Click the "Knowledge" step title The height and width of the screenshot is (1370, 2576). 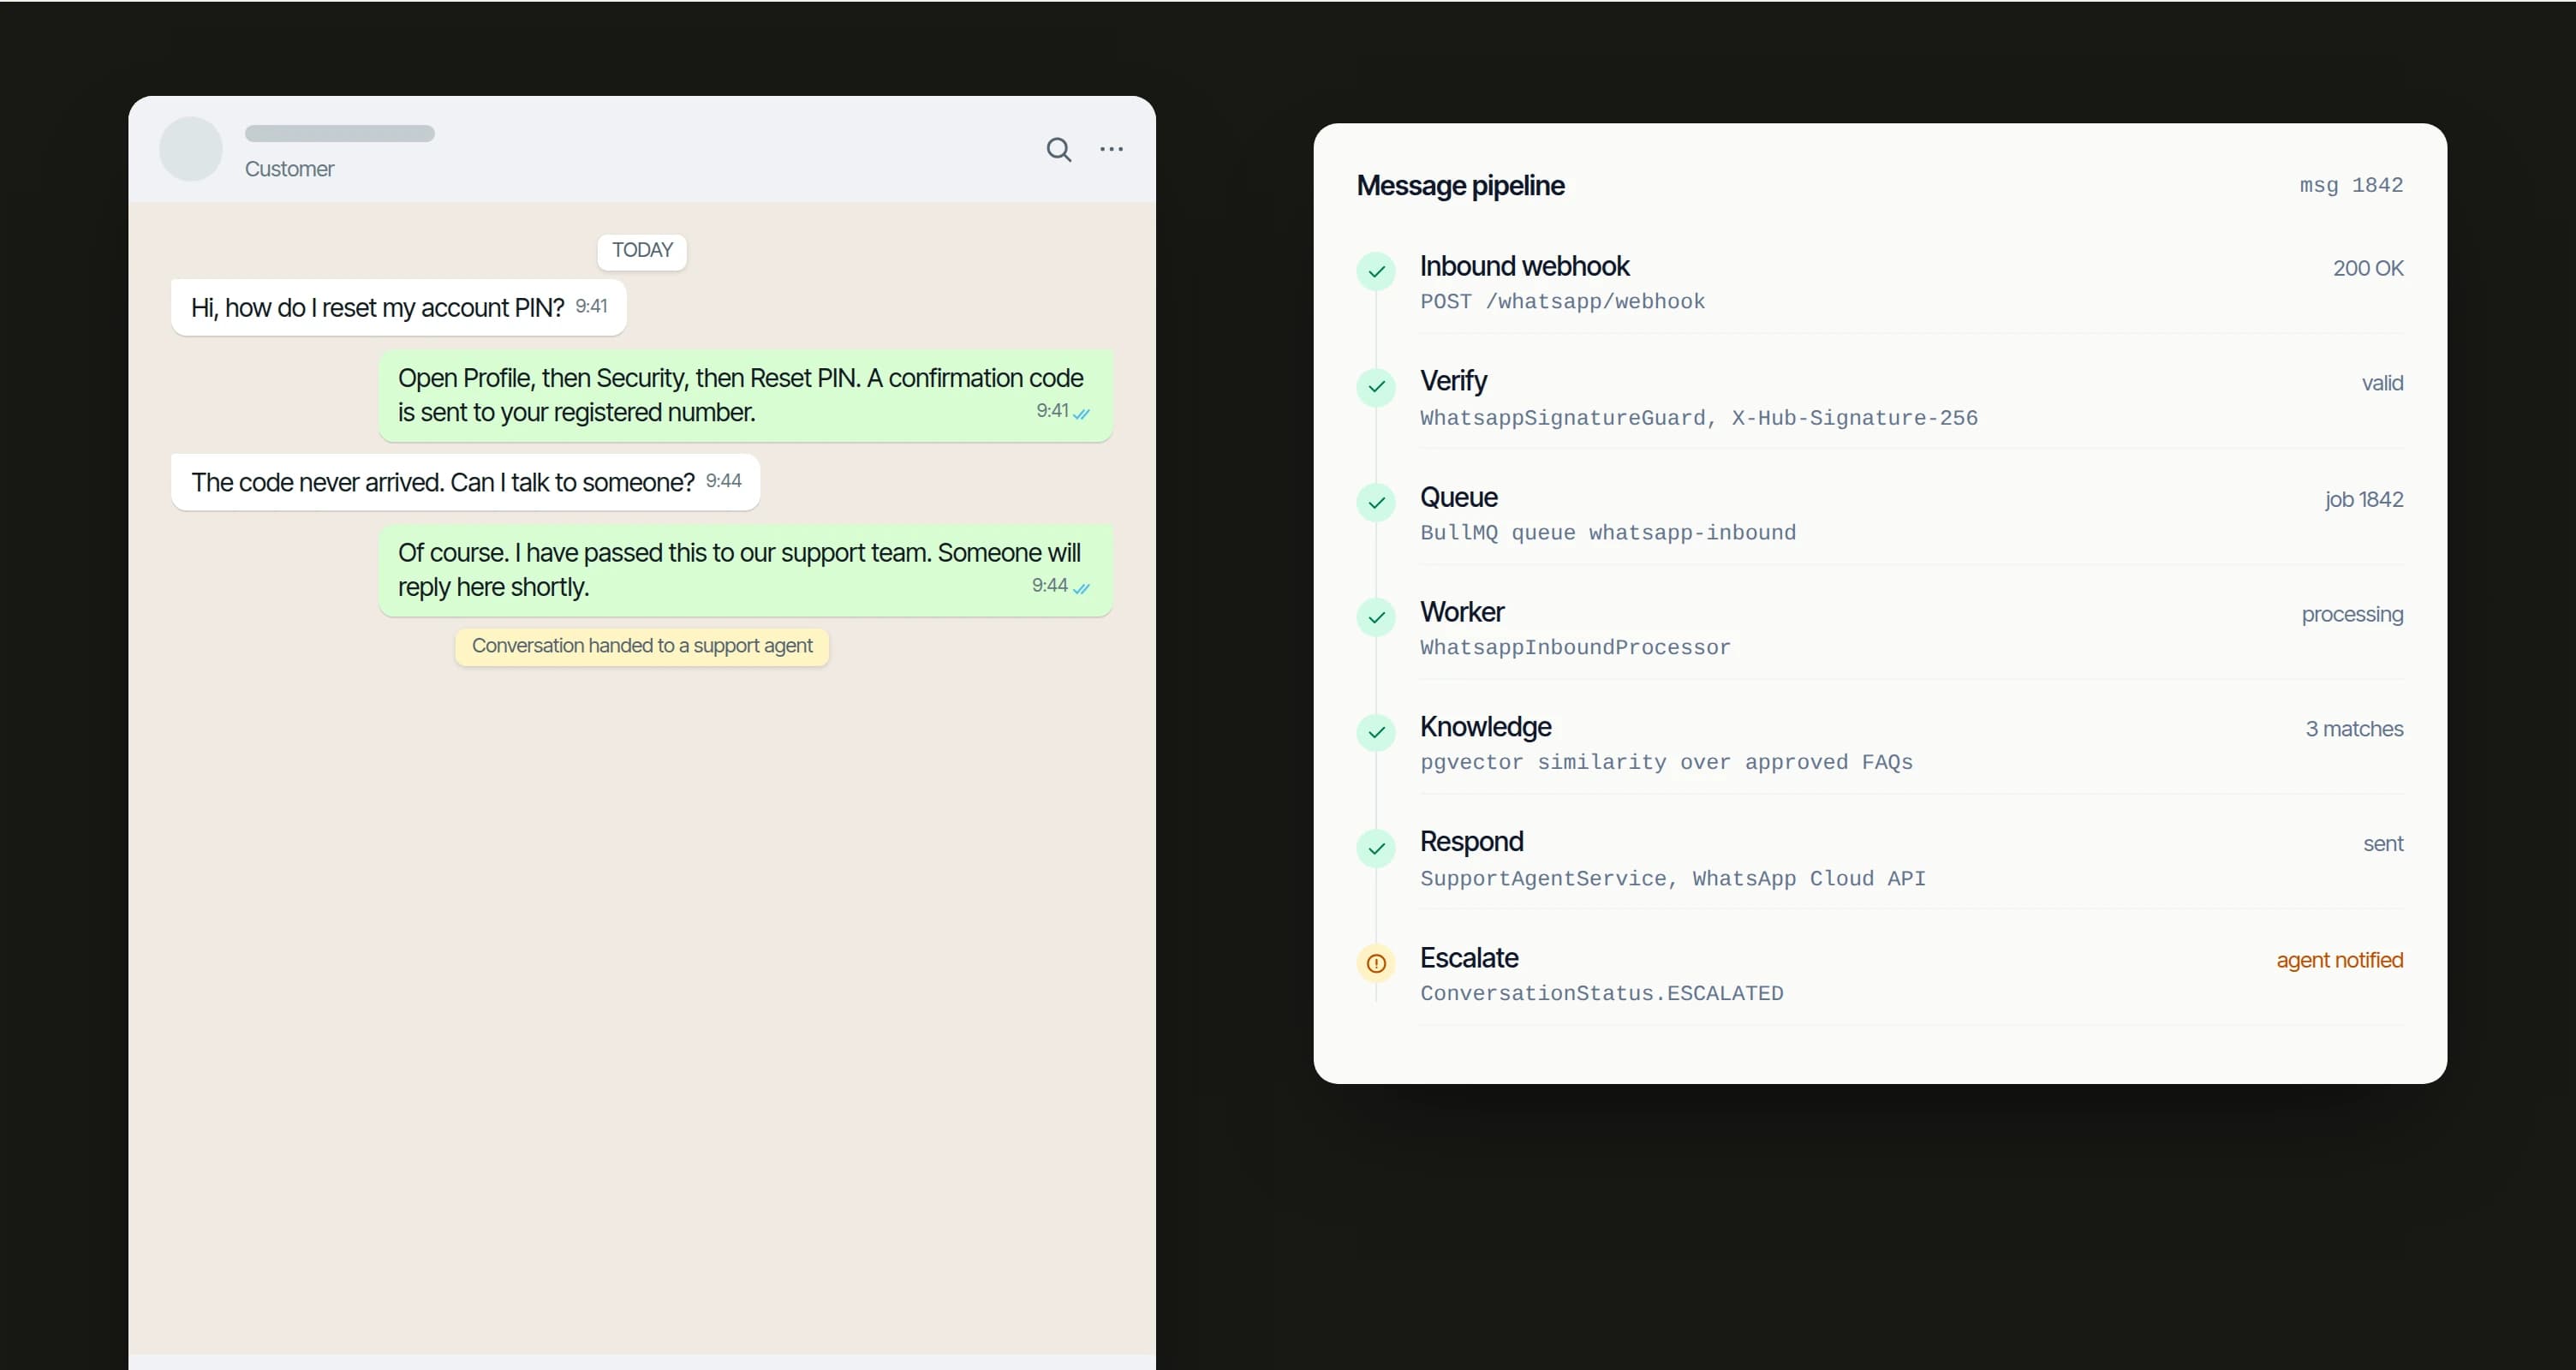(1485, 727)
